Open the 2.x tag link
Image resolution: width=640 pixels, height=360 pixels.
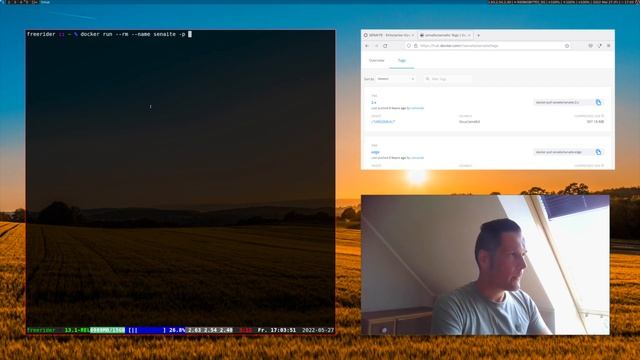pos(373,102)
